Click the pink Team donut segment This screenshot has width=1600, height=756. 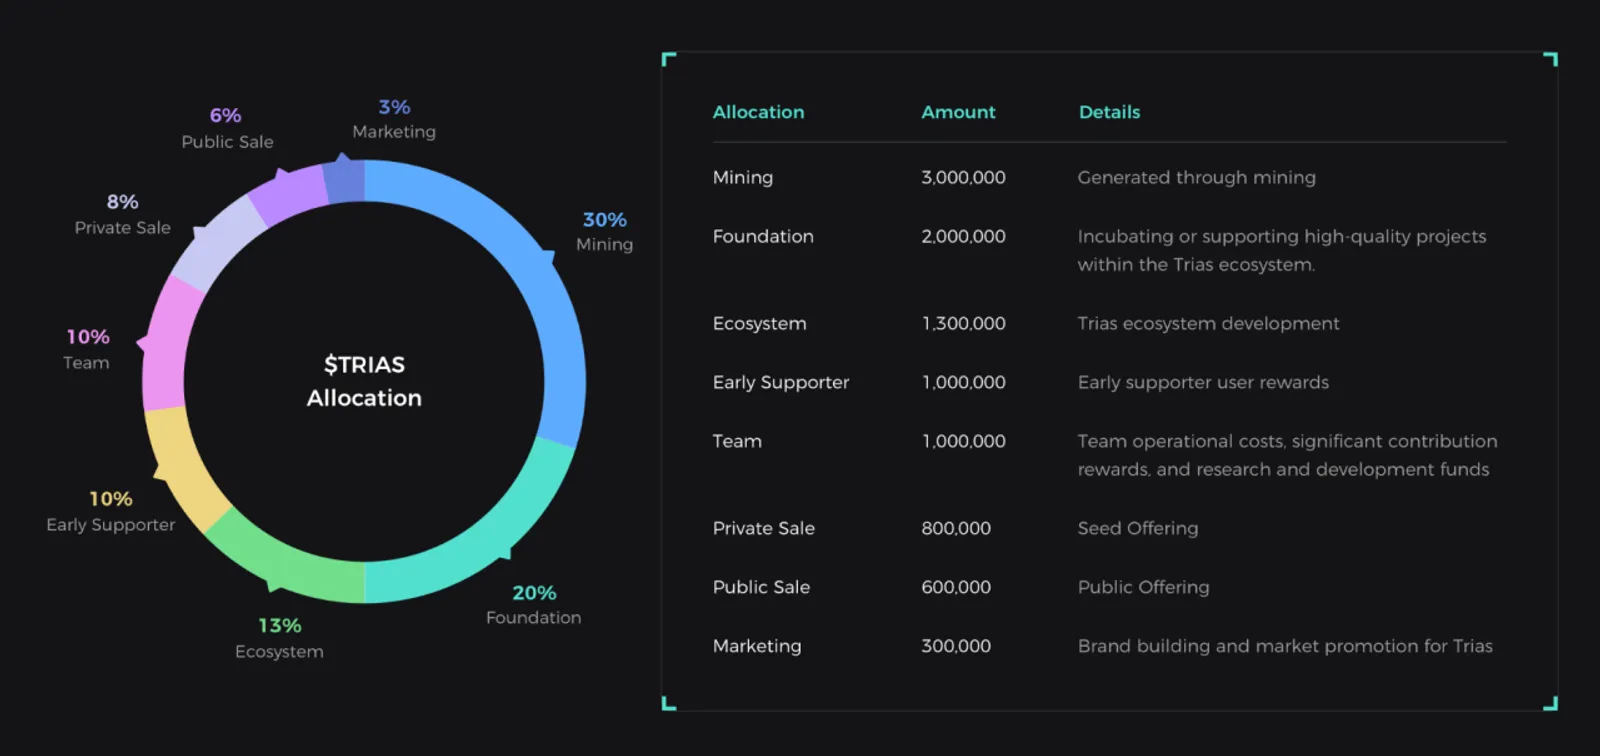tap(167, 345)
